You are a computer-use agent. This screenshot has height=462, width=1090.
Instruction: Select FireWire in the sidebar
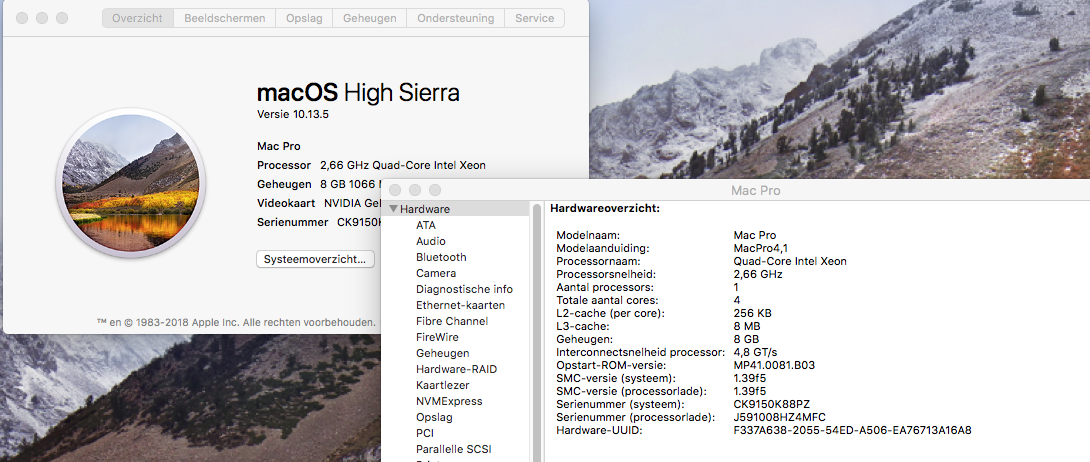(x=437, y=337)
